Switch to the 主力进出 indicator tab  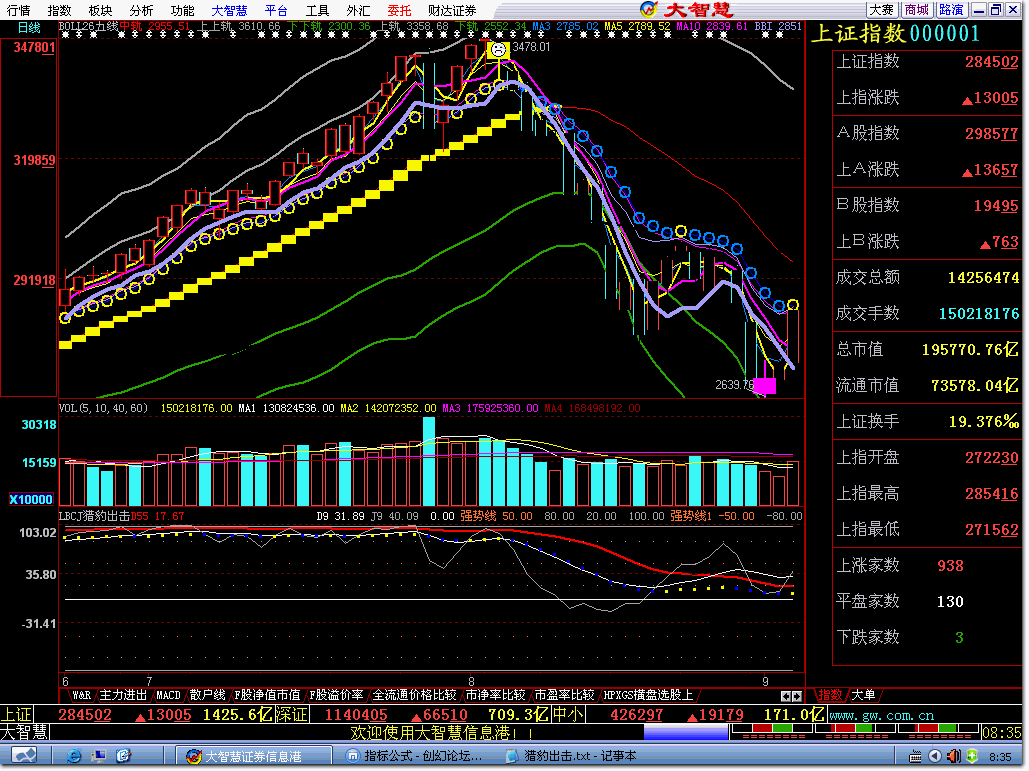point(123,696)
